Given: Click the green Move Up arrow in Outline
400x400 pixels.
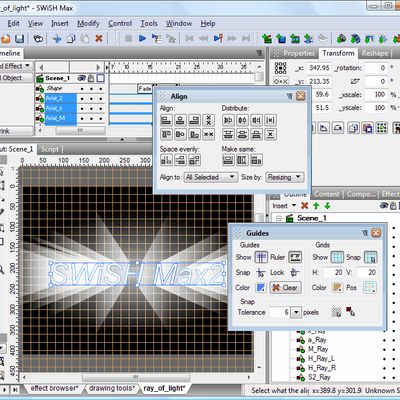Looking at the screenshot, I should (316, 206).
